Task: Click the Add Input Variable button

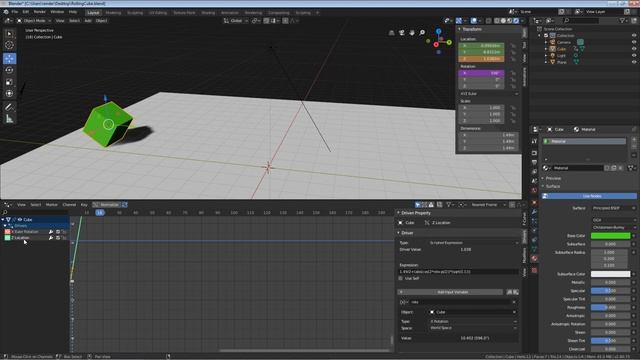Action: click(x=450, y=292)
